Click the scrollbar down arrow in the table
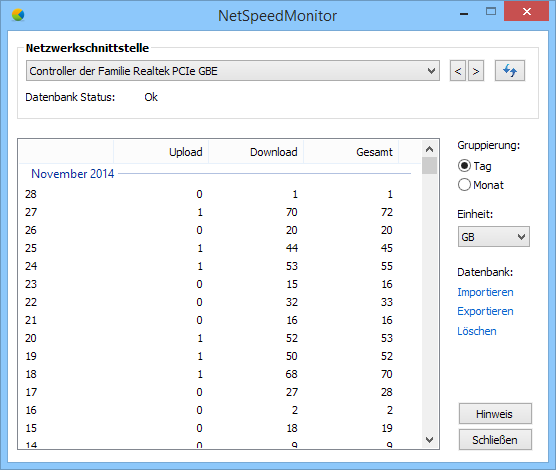This screenshot has height=470, width=556. coord(429,440)
